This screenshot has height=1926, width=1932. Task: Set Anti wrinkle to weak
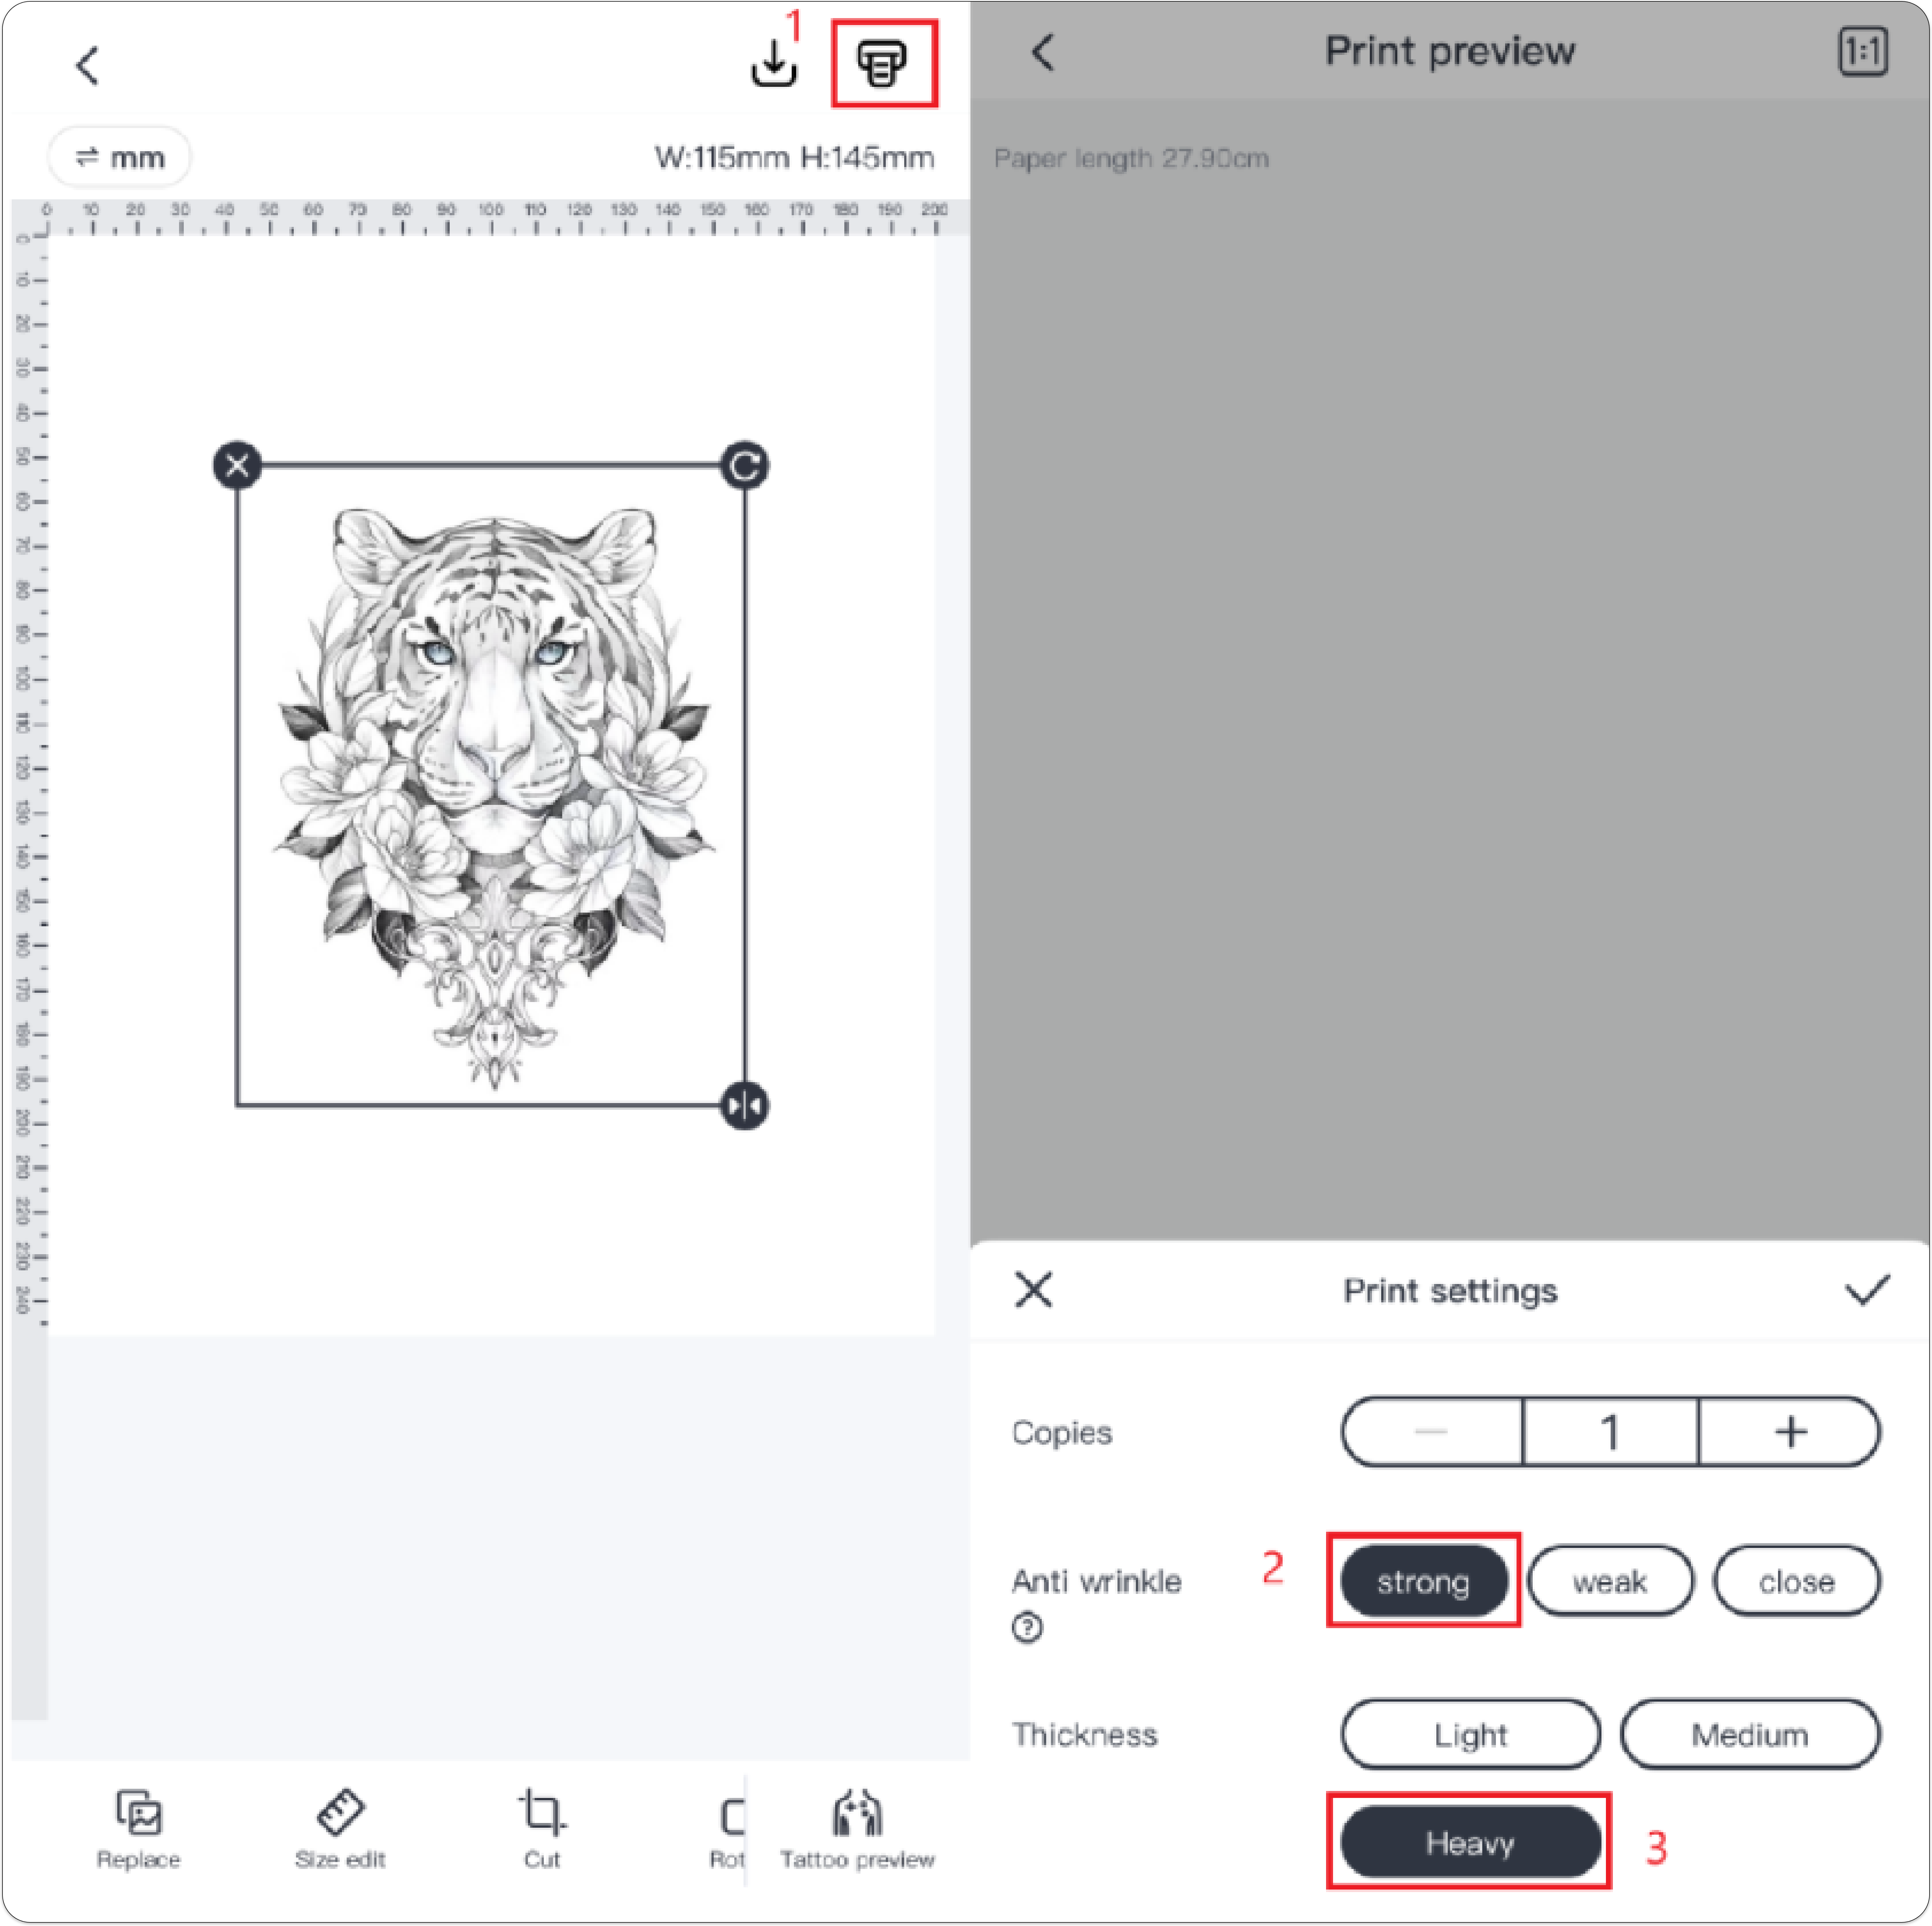pos(1609,1581)
